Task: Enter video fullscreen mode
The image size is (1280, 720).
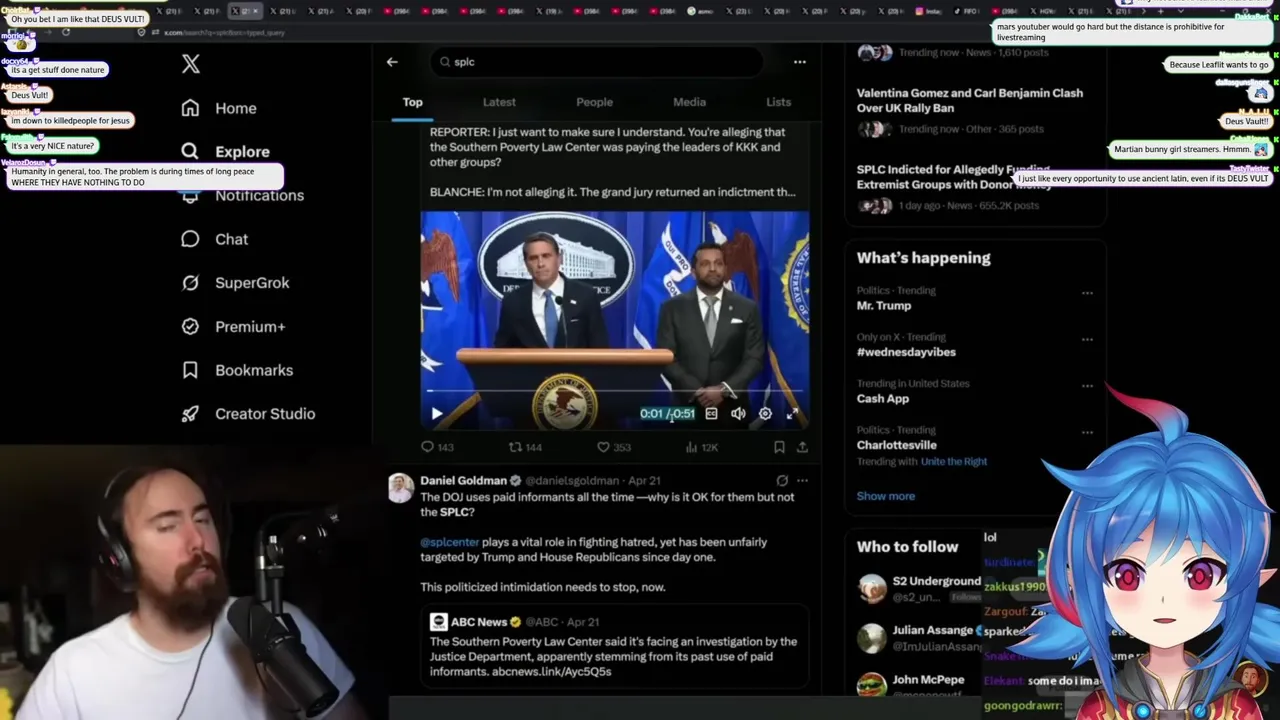Action: click(x=792, y=413)
